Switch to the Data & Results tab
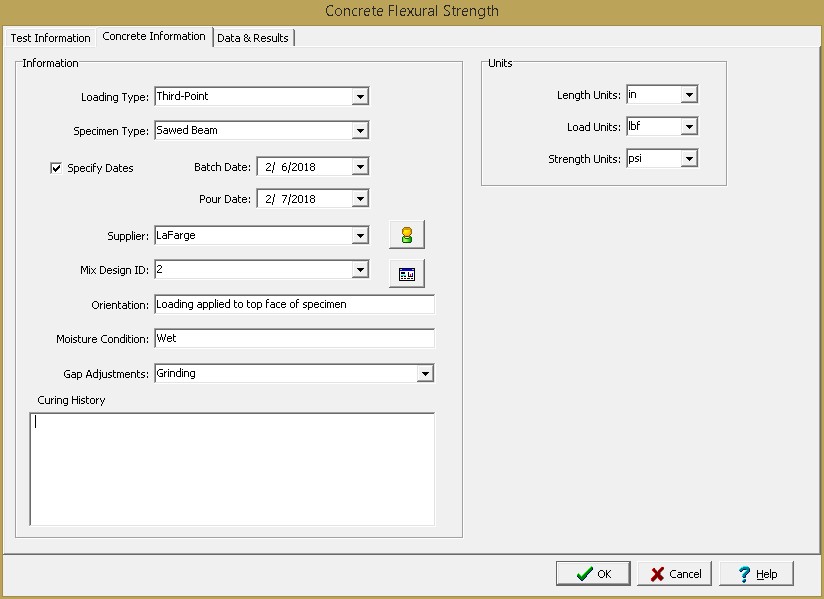Image resolution: width=824 pixels, height=599 pixels. [x=253, y=38]
